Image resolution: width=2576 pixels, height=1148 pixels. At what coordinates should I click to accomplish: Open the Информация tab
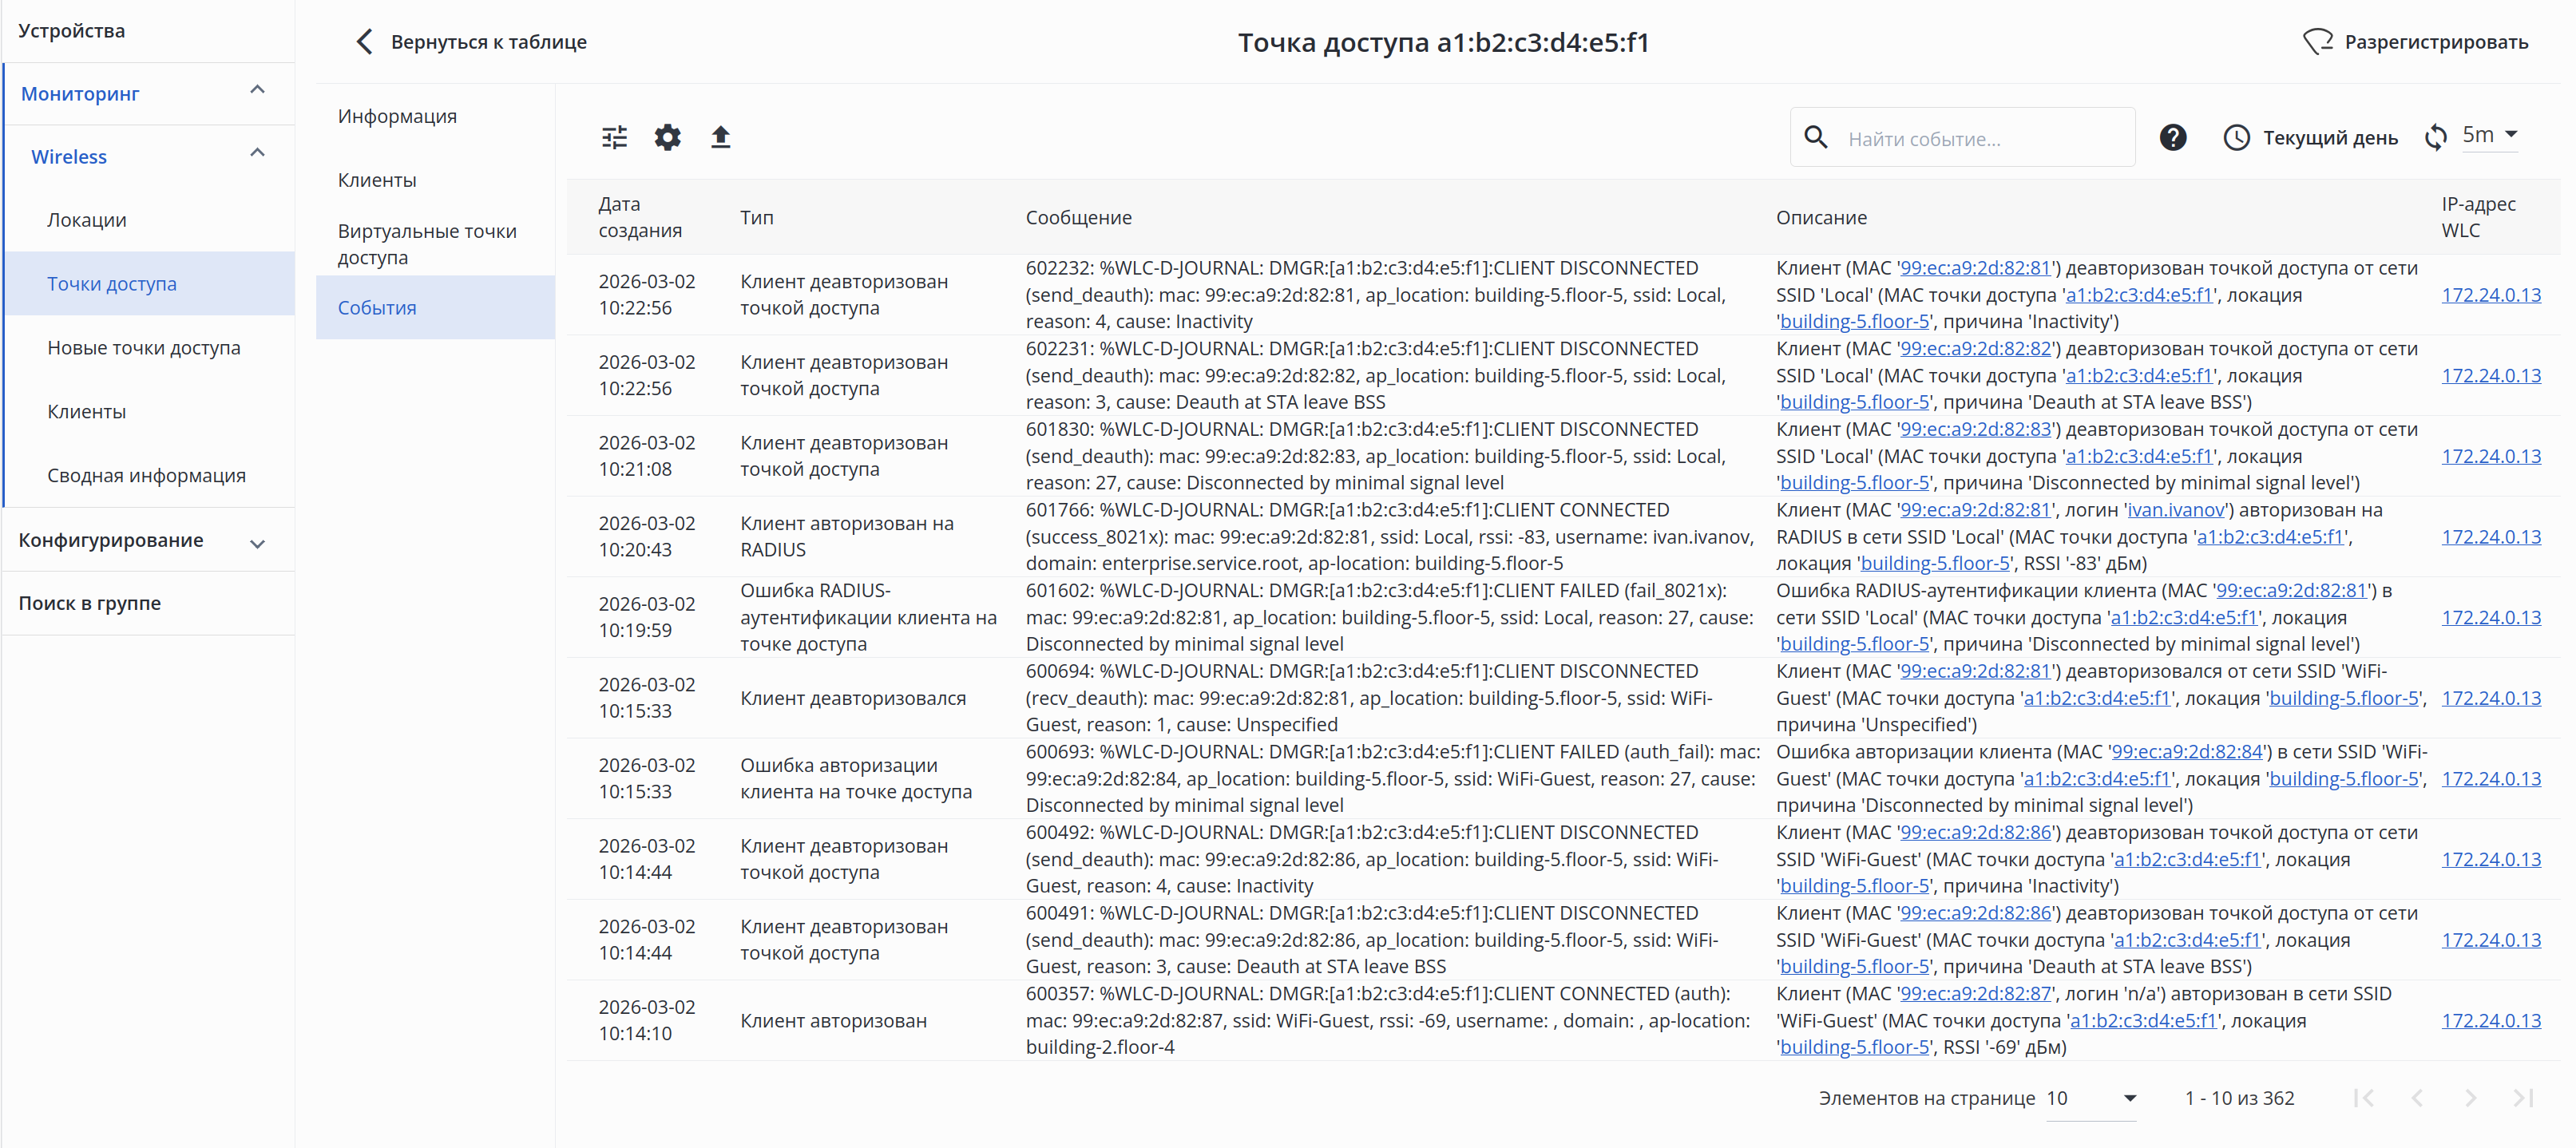click(x=397, y=116)
